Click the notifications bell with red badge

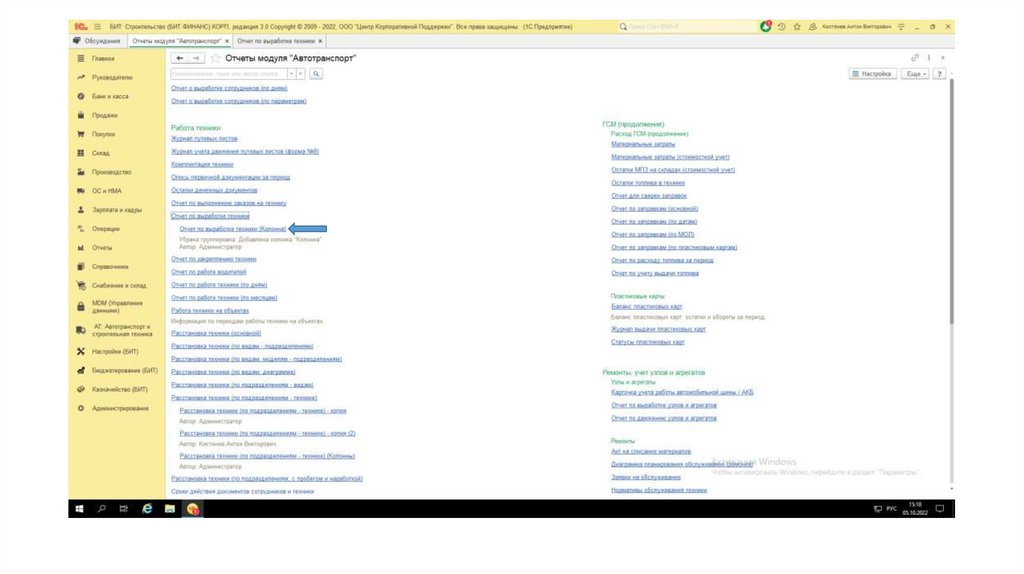tap(765, 27)
